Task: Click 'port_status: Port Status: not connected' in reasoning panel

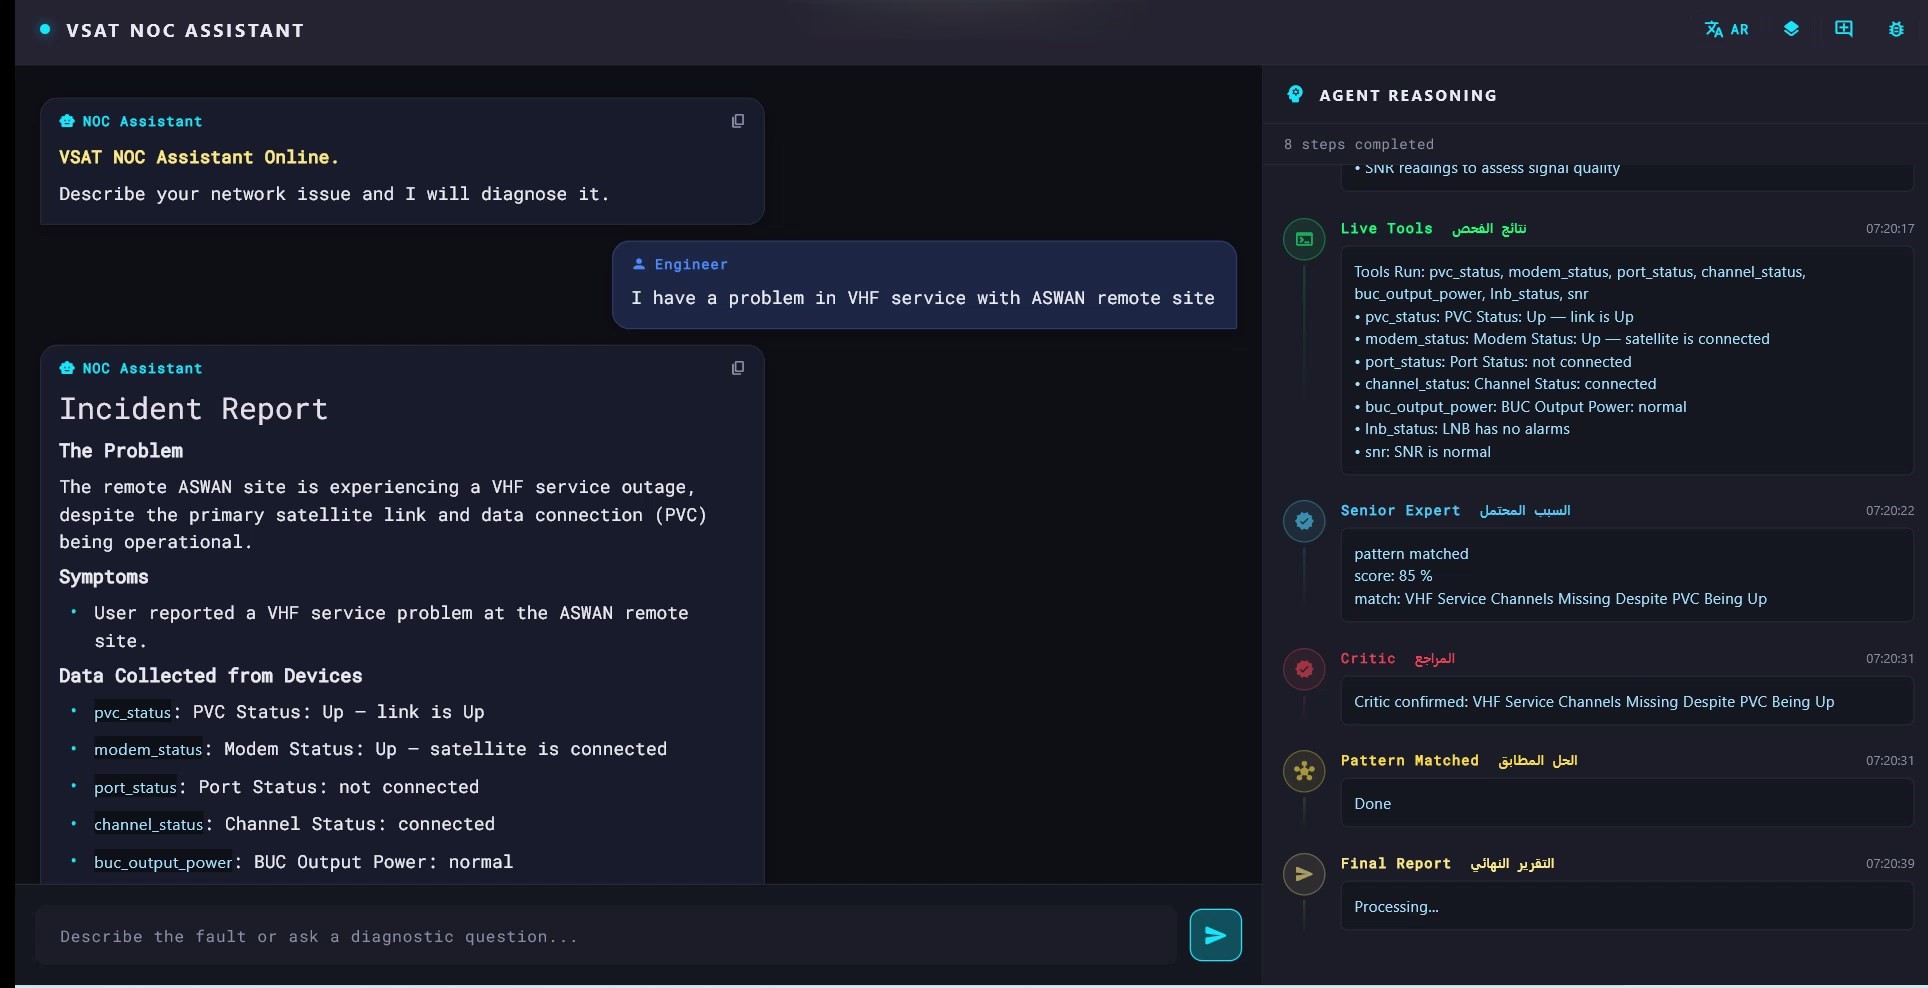Action: tap(1493, 362)
